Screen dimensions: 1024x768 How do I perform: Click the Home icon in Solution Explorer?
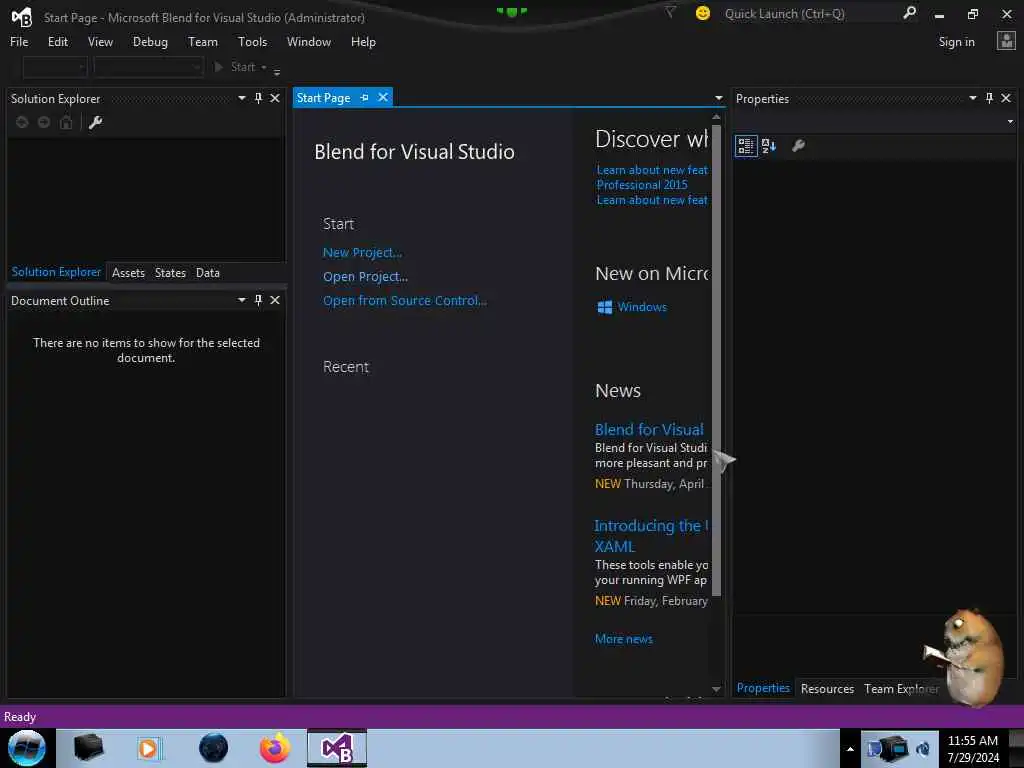click(x=66, y=122)
